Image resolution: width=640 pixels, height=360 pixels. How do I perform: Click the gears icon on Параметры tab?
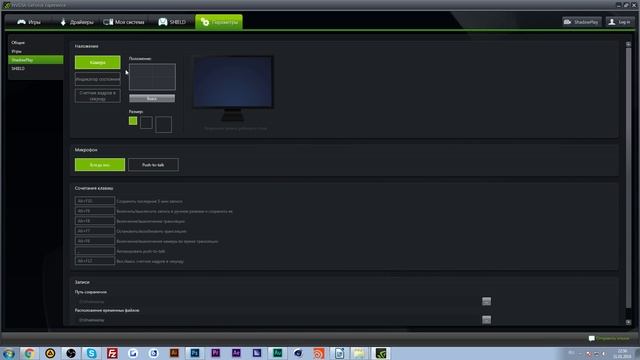pos(205,22)
